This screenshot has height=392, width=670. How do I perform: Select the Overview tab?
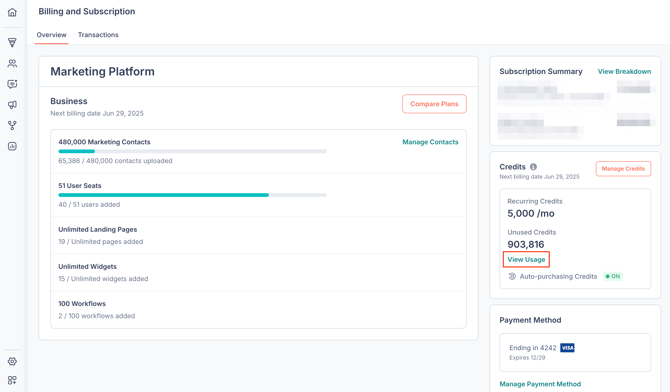[51, 35]
